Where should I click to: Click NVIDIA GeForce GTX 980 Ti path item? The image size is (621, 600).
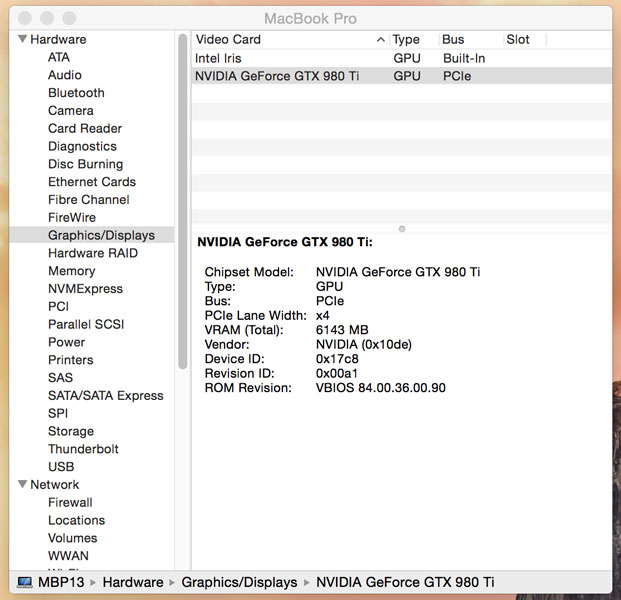[x=405, y=582]
